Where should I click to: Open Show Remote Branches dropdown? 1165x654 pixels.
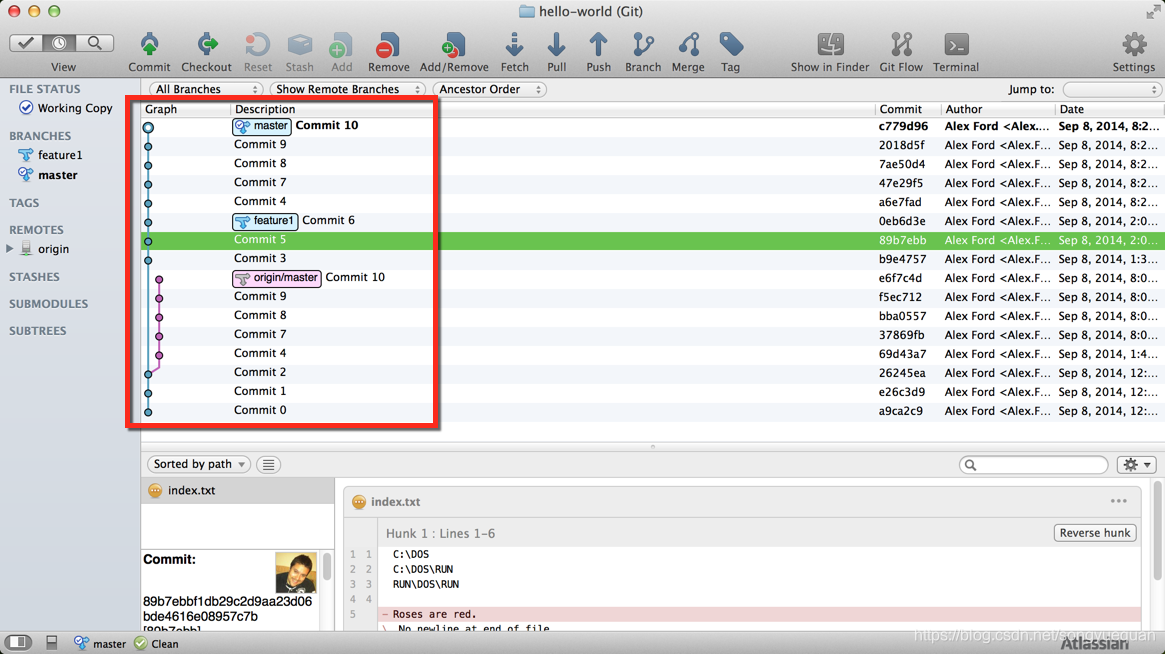(x=347, y=89)
